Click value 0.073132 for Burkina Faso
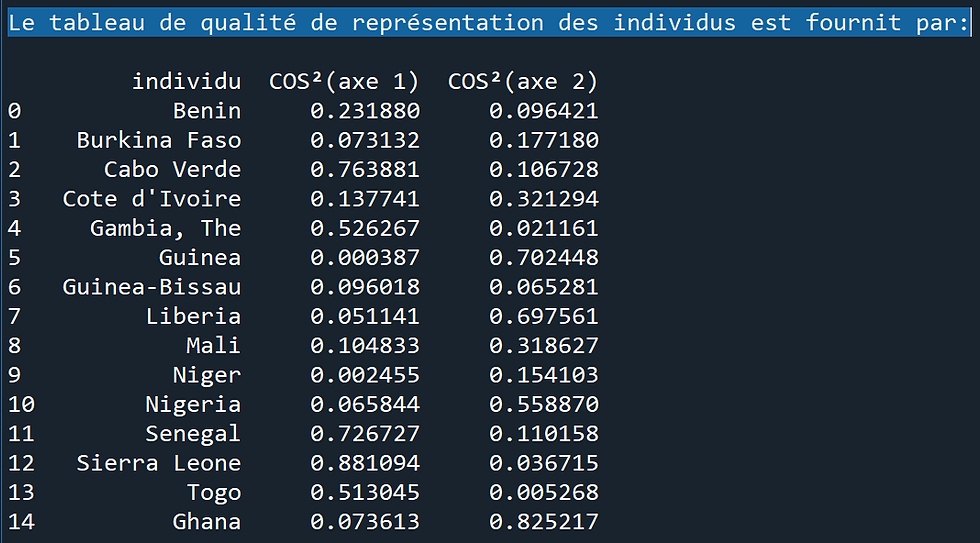 click(365, 140)
